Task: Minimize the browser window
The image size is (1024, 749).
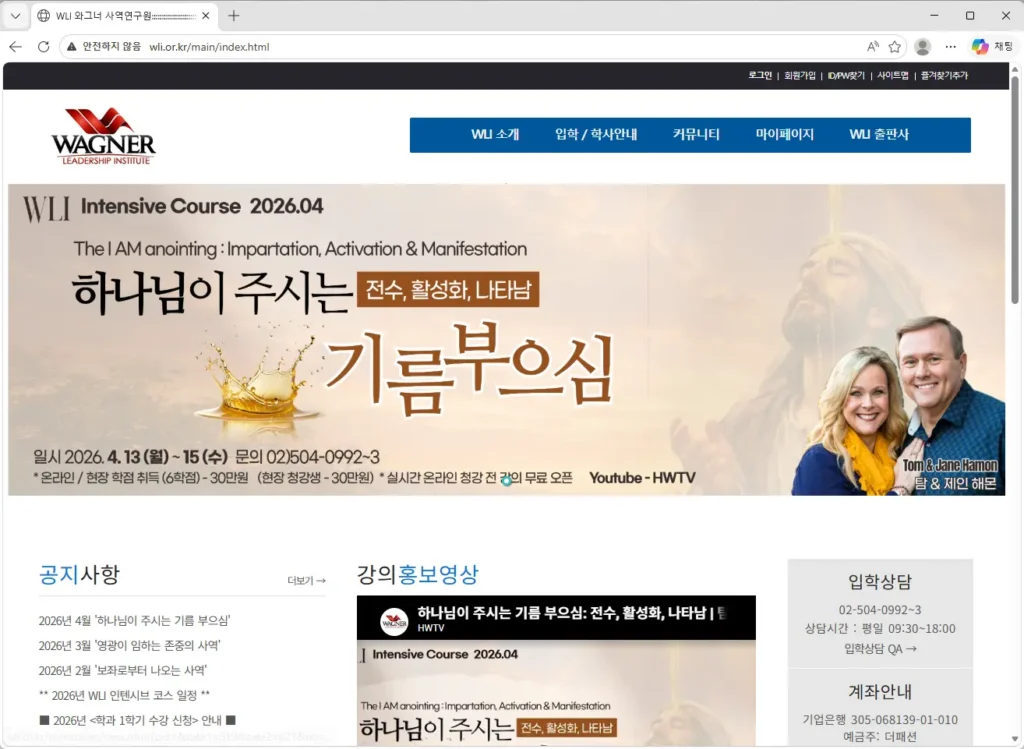Action: (935, 16)
